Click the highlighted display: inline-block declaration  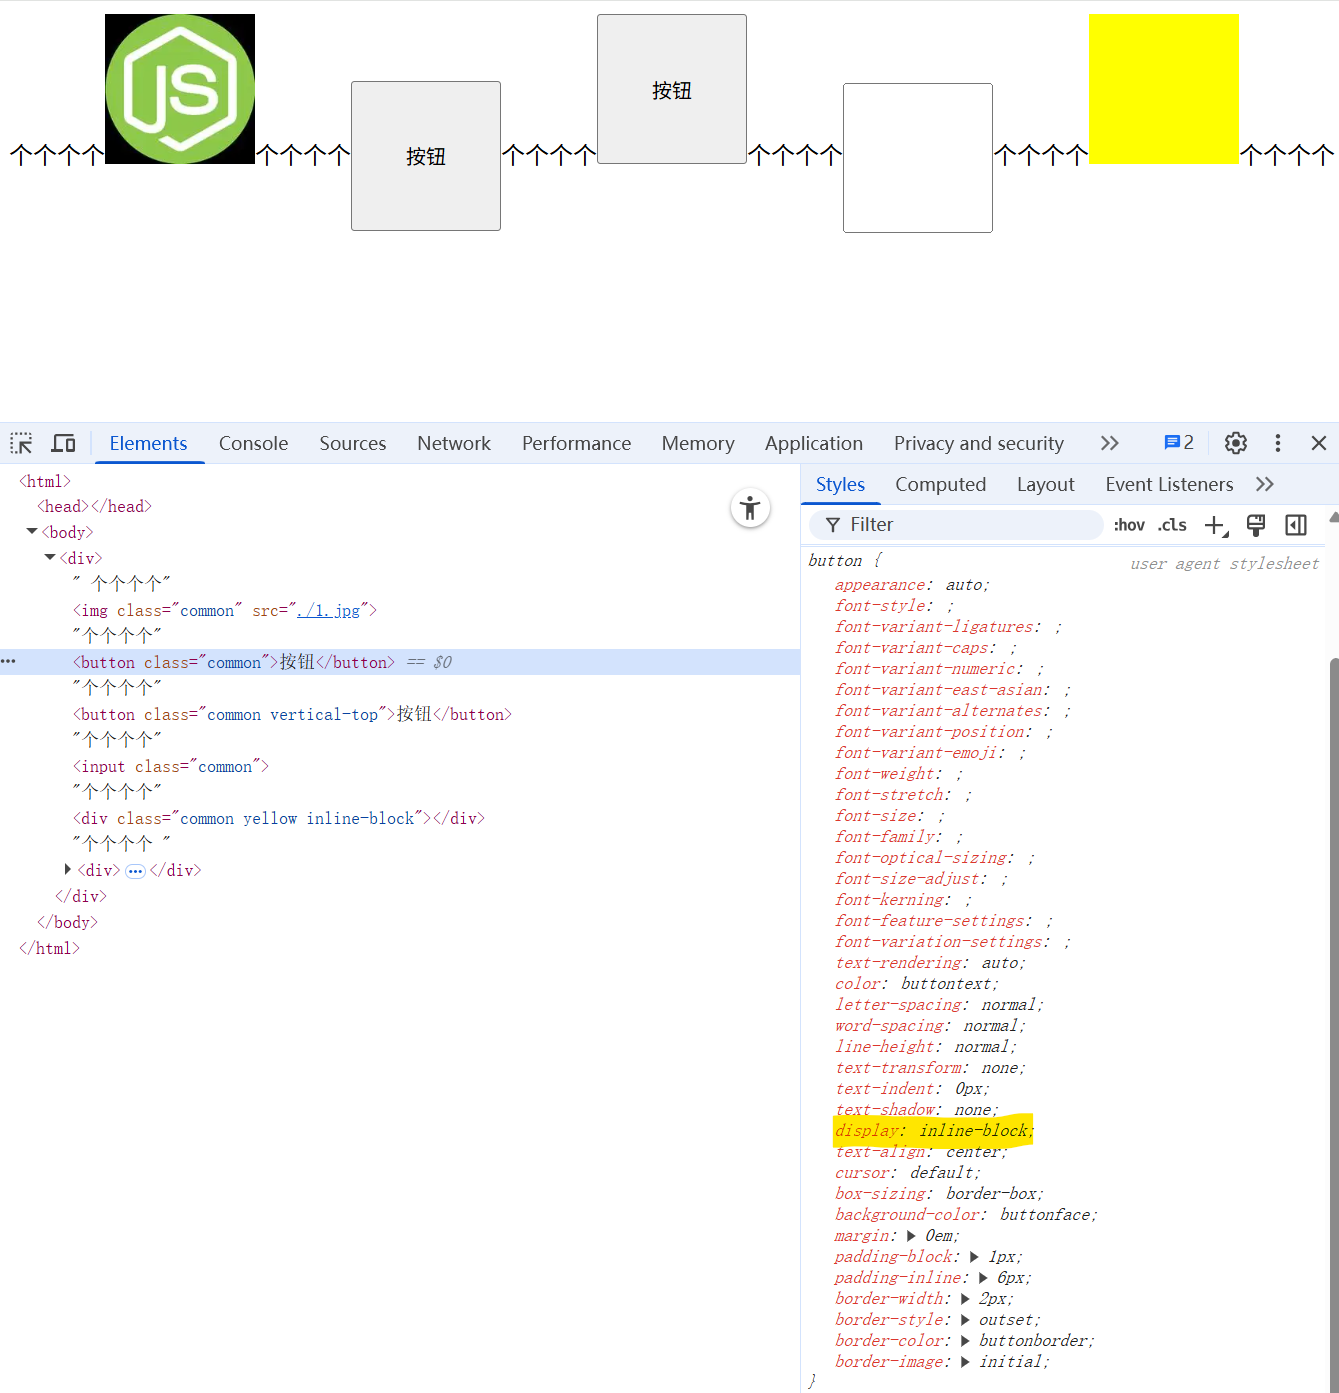[933, 1130]
